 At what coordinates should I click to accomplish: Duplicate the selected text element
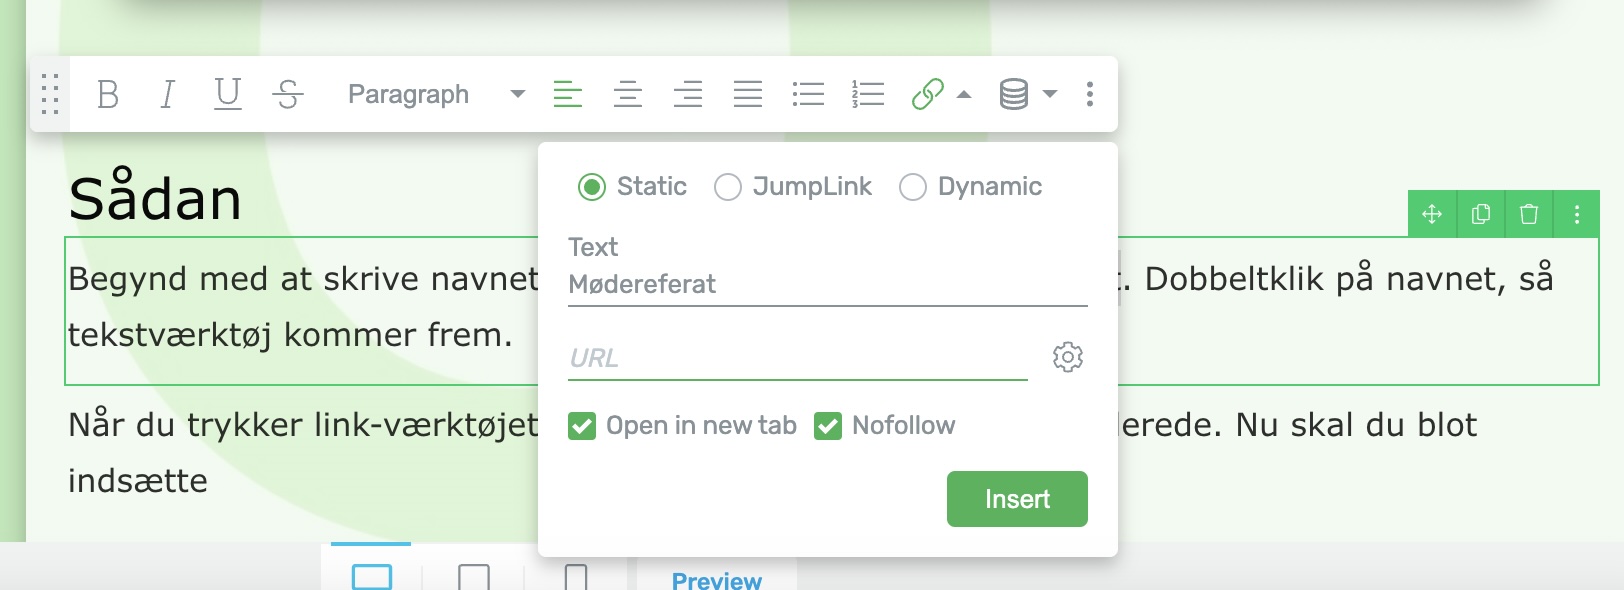click(1481, 214)
